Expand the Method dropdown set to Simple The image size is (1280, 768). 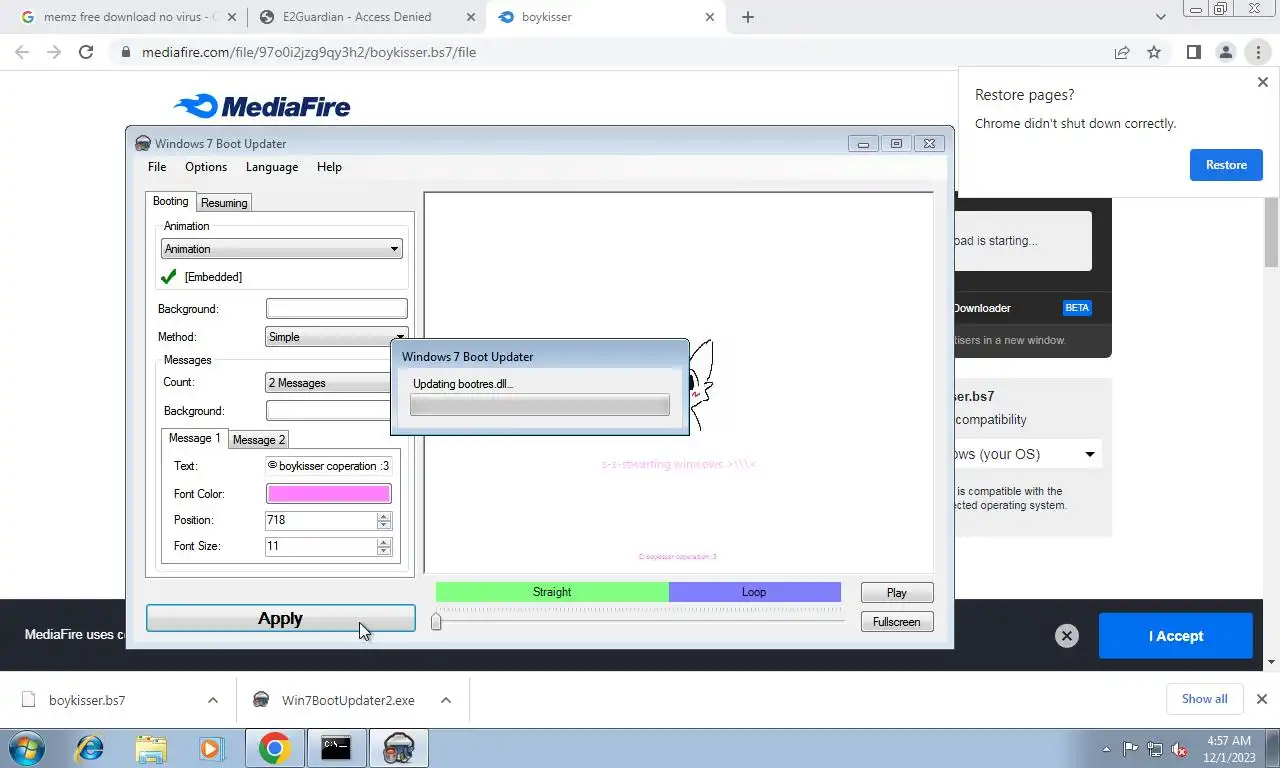point(336,337)
